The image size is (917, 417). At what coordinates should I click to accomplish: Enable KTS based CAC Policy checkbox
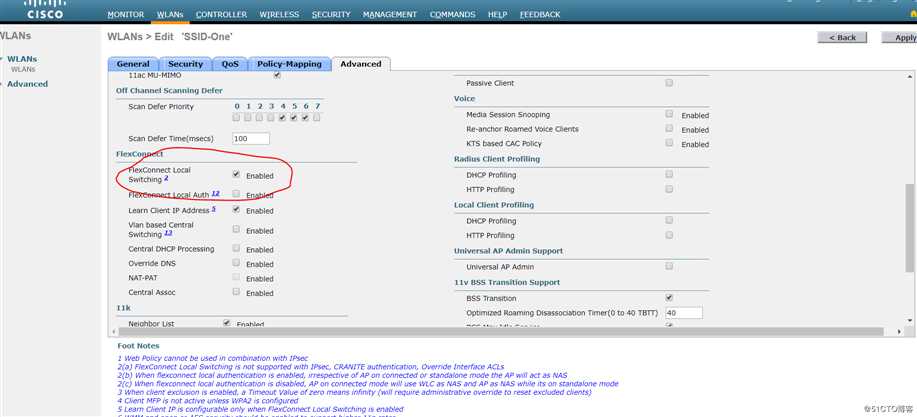(x=669, y=143)
